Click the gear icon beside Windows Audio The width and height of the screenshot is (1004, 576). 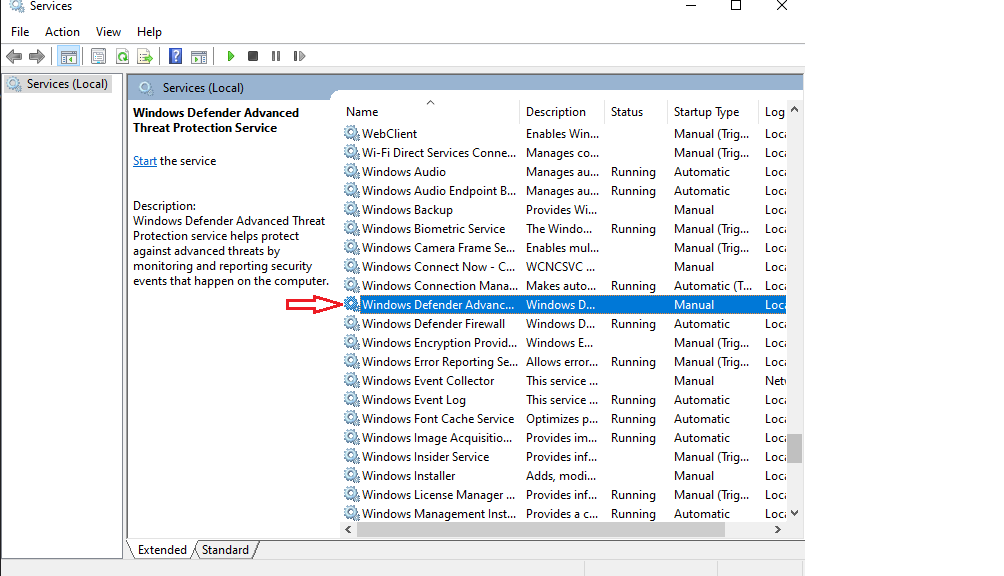pyautogui.click(x=352, y=171)
